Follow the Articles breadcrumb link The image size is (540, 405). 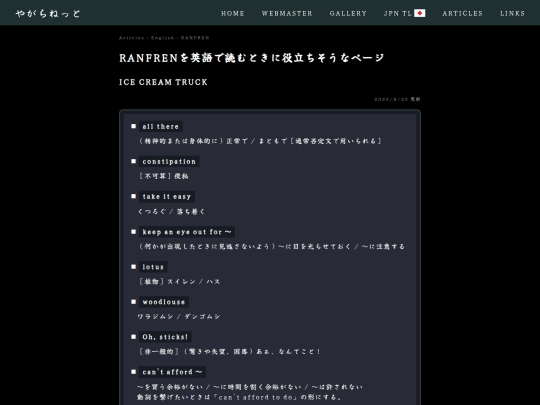[131, 38]
